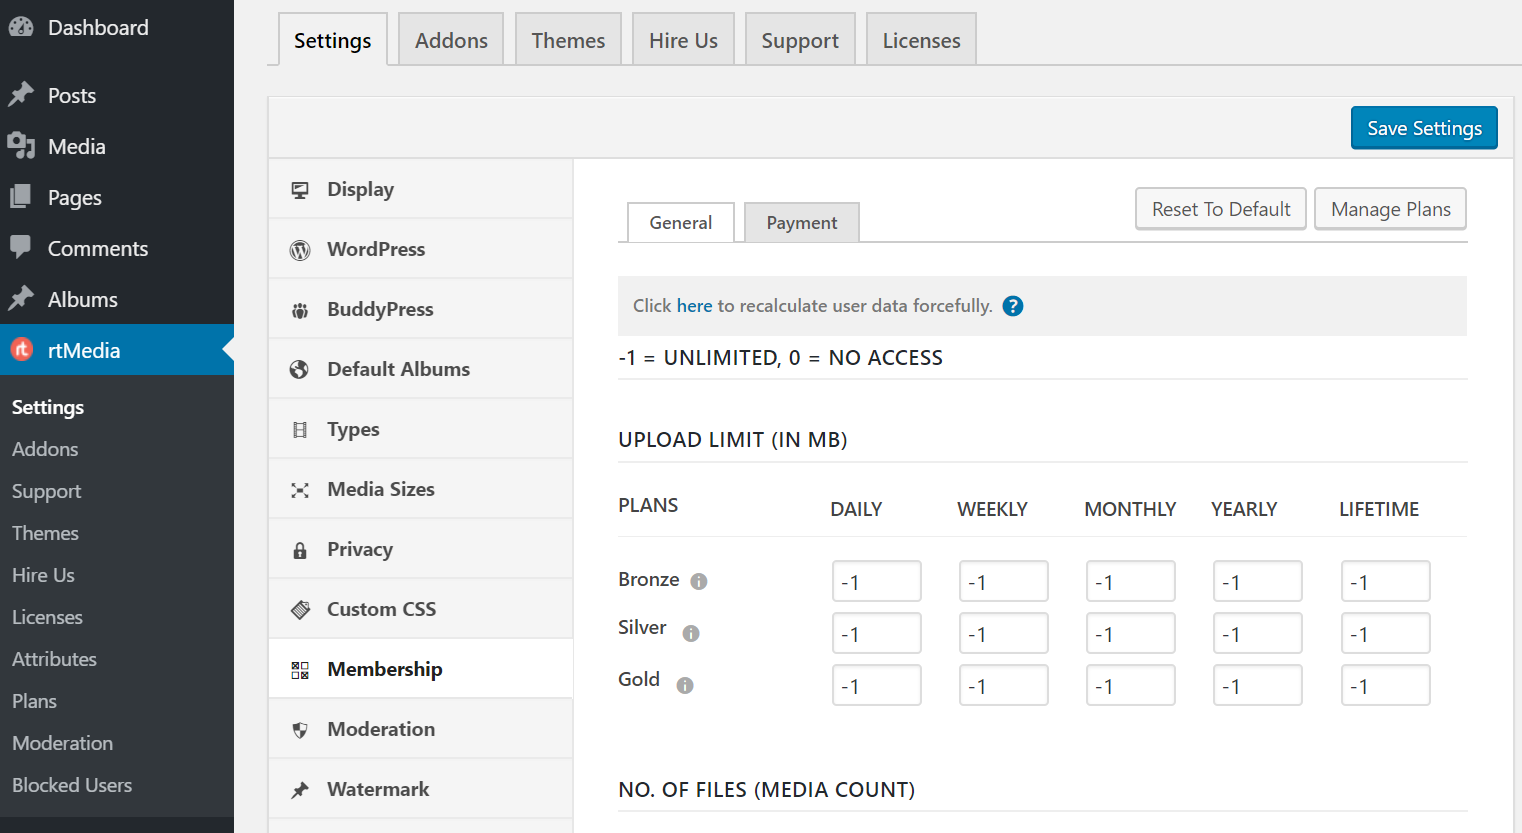Click the BuddyPress icon in settings sidebar
Screen dimensions: 1522x833
pyautogui.click(x=299, y=308)
